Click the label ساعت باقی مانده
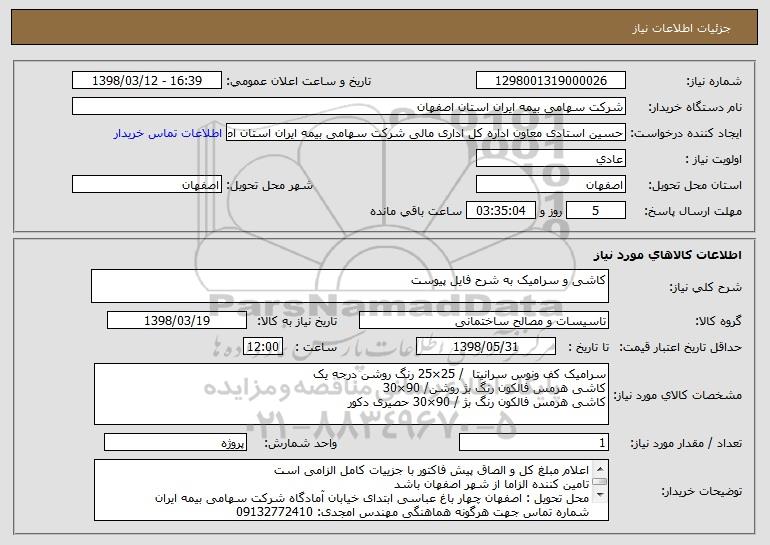The height and width of the screenshot is (545, 770). [x=416, y=211]
